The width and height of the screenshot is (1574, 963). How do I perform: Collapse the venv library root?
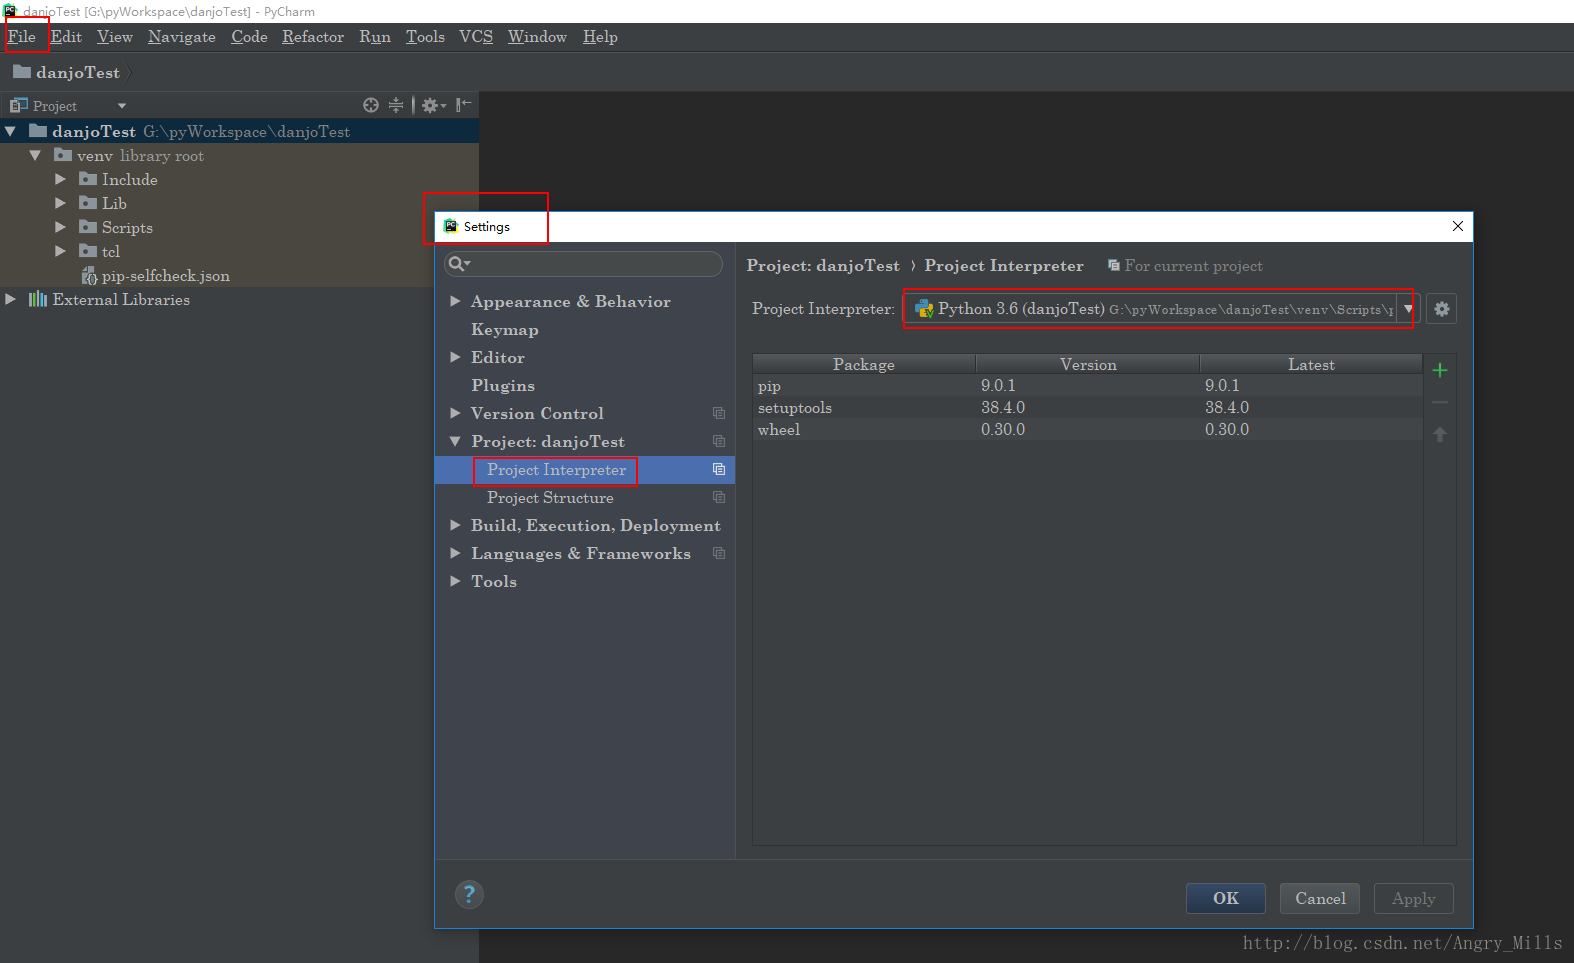pos(35,155)
